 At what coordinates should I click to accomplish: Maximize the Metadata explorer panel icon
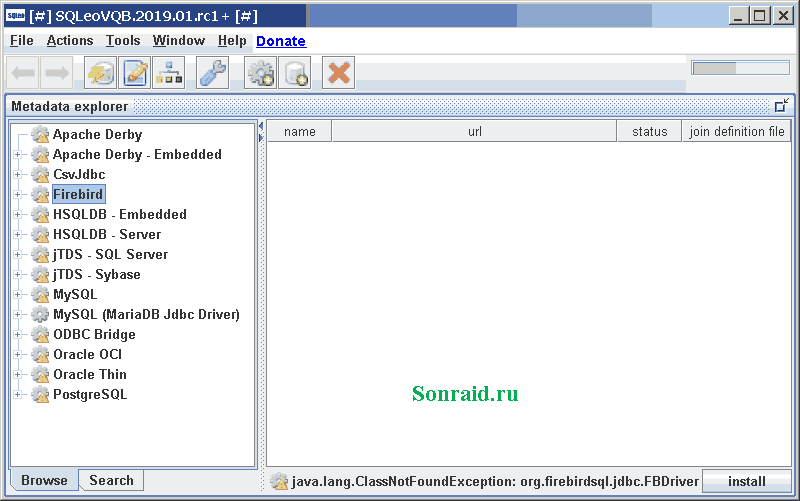781,105
